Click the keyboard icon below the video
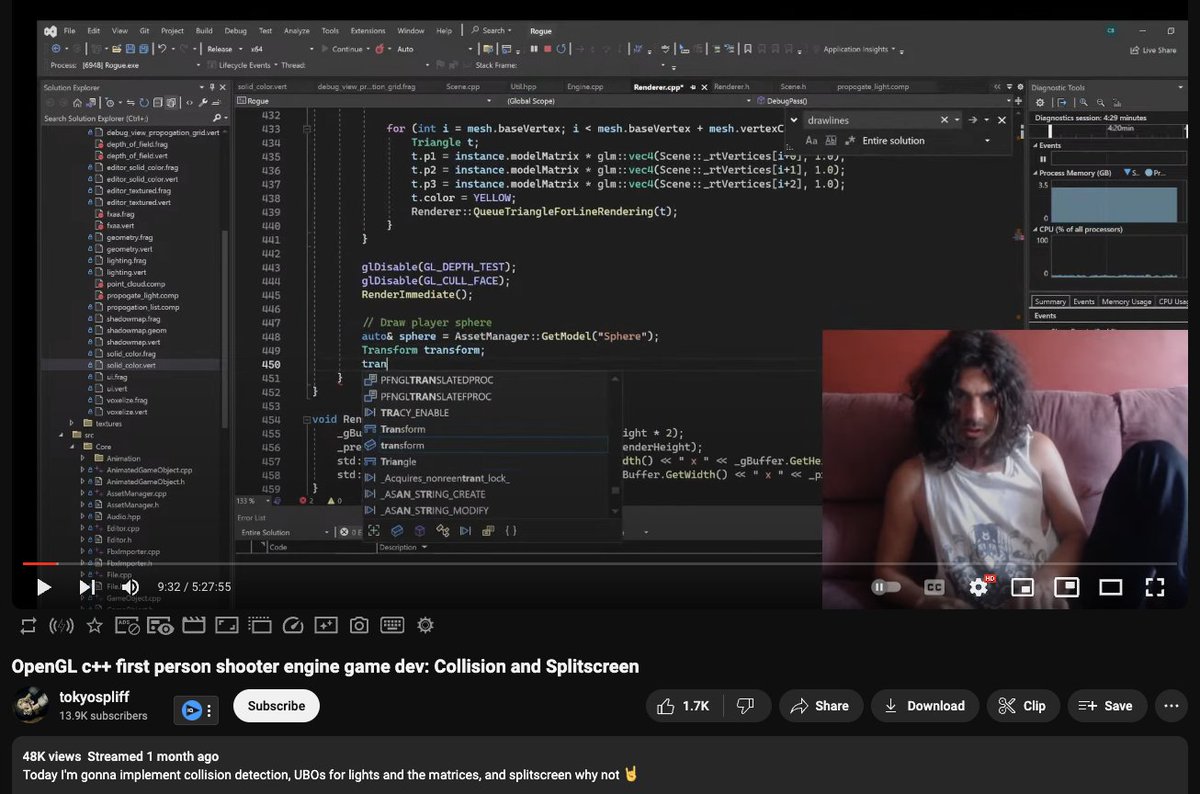Image resolution: width=1200 pixels, height=794 pixels. click(x=392, y=626)
